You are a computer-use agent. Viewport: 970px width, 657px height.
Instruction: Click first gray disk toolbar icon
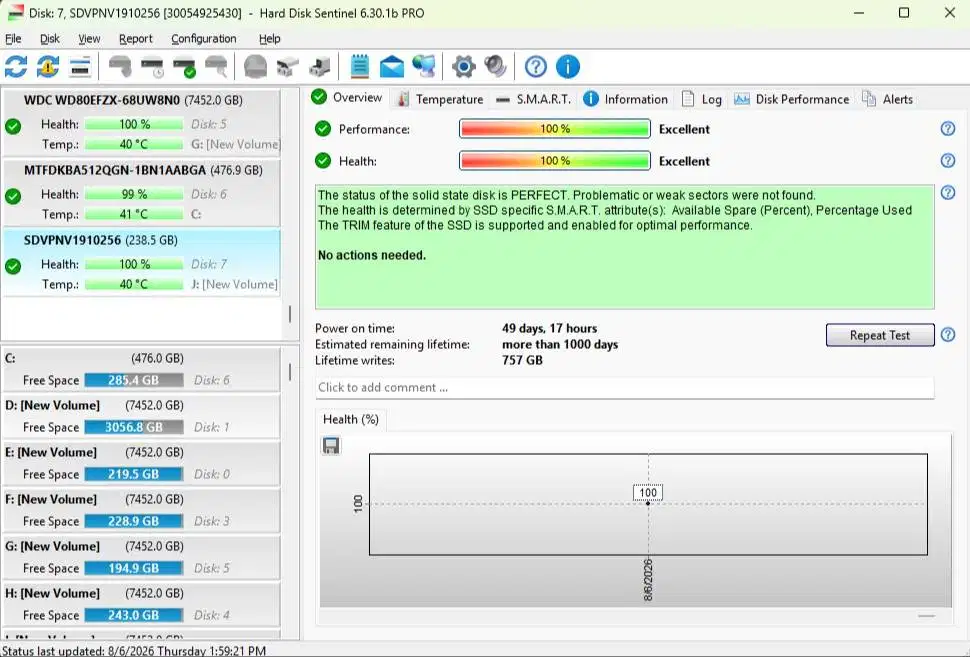120,66
